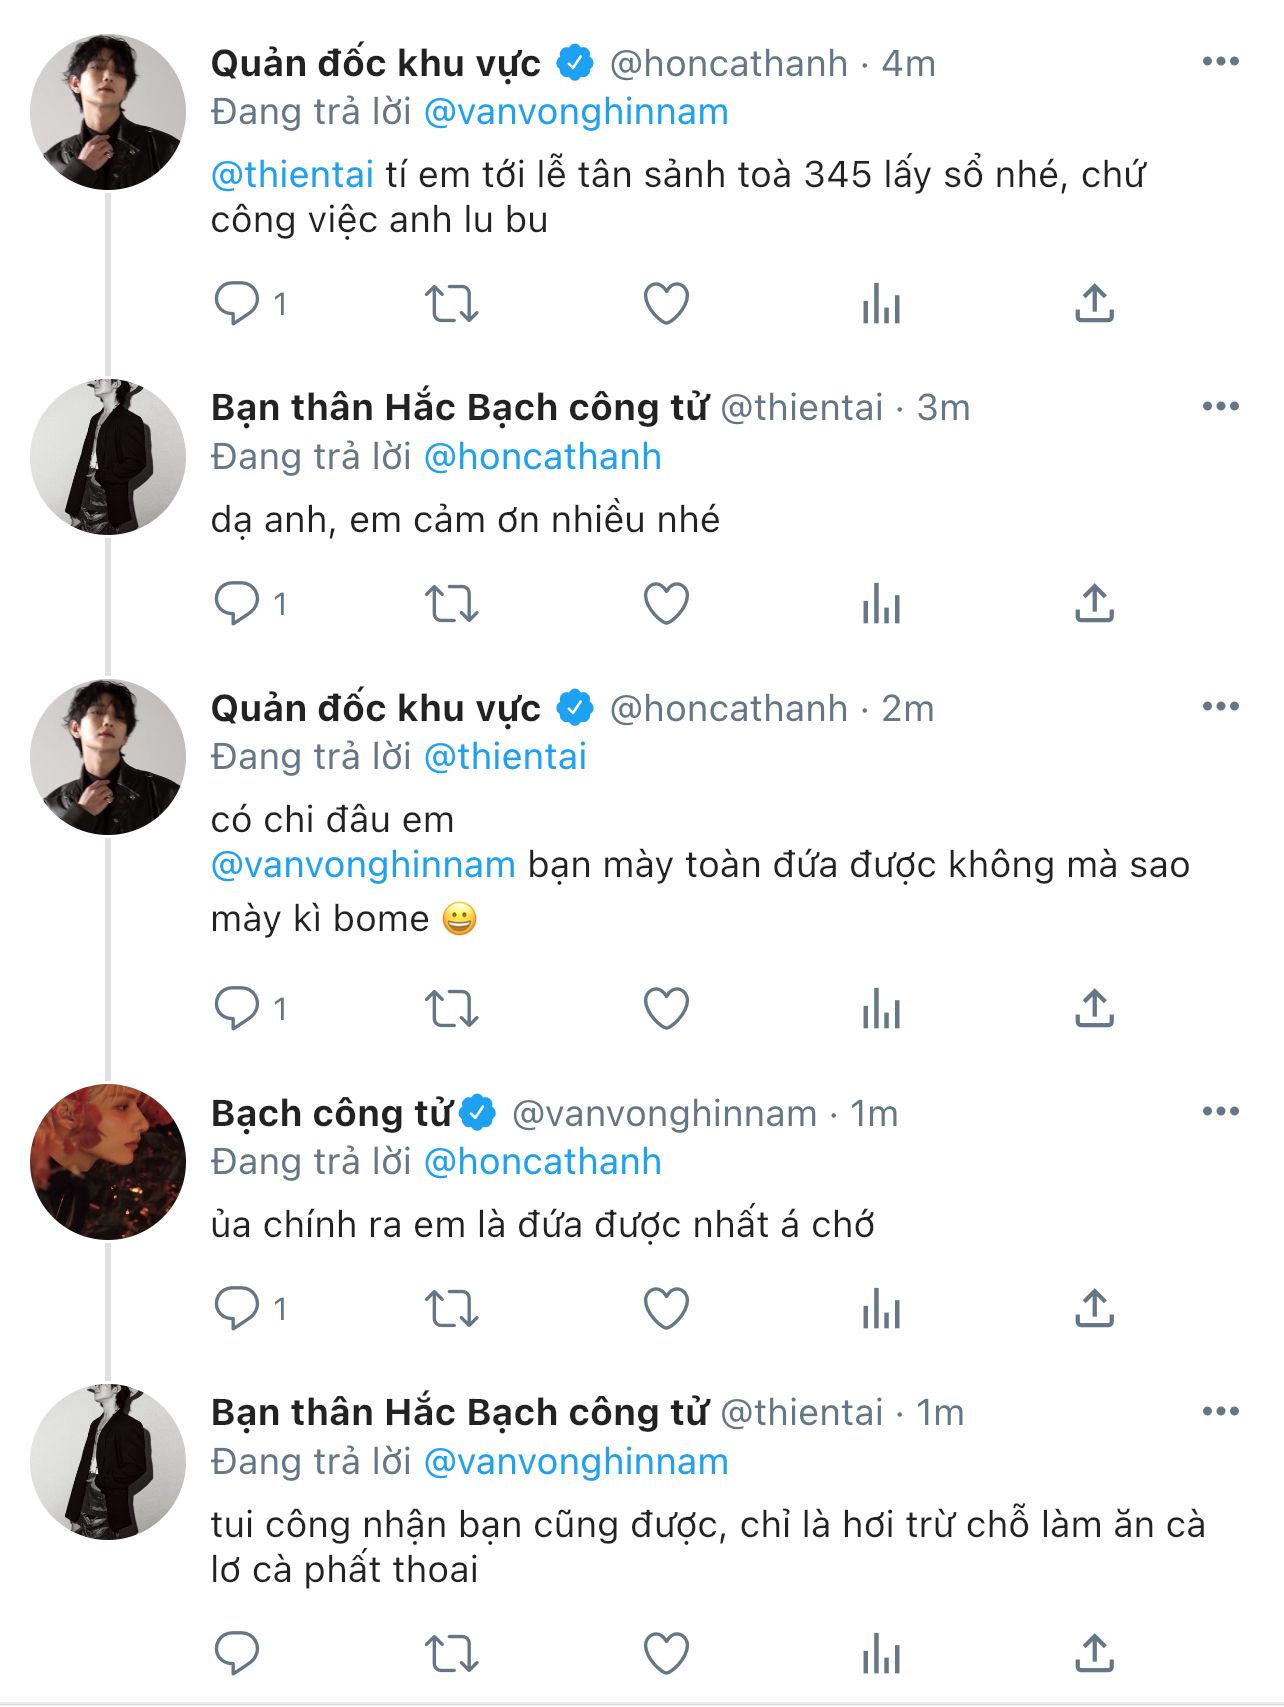Retweet the tweet mentioning lễ tân sảnh toà 345
The width and height of the screenshot is (1284, 1707).
(x=452, y=303)
